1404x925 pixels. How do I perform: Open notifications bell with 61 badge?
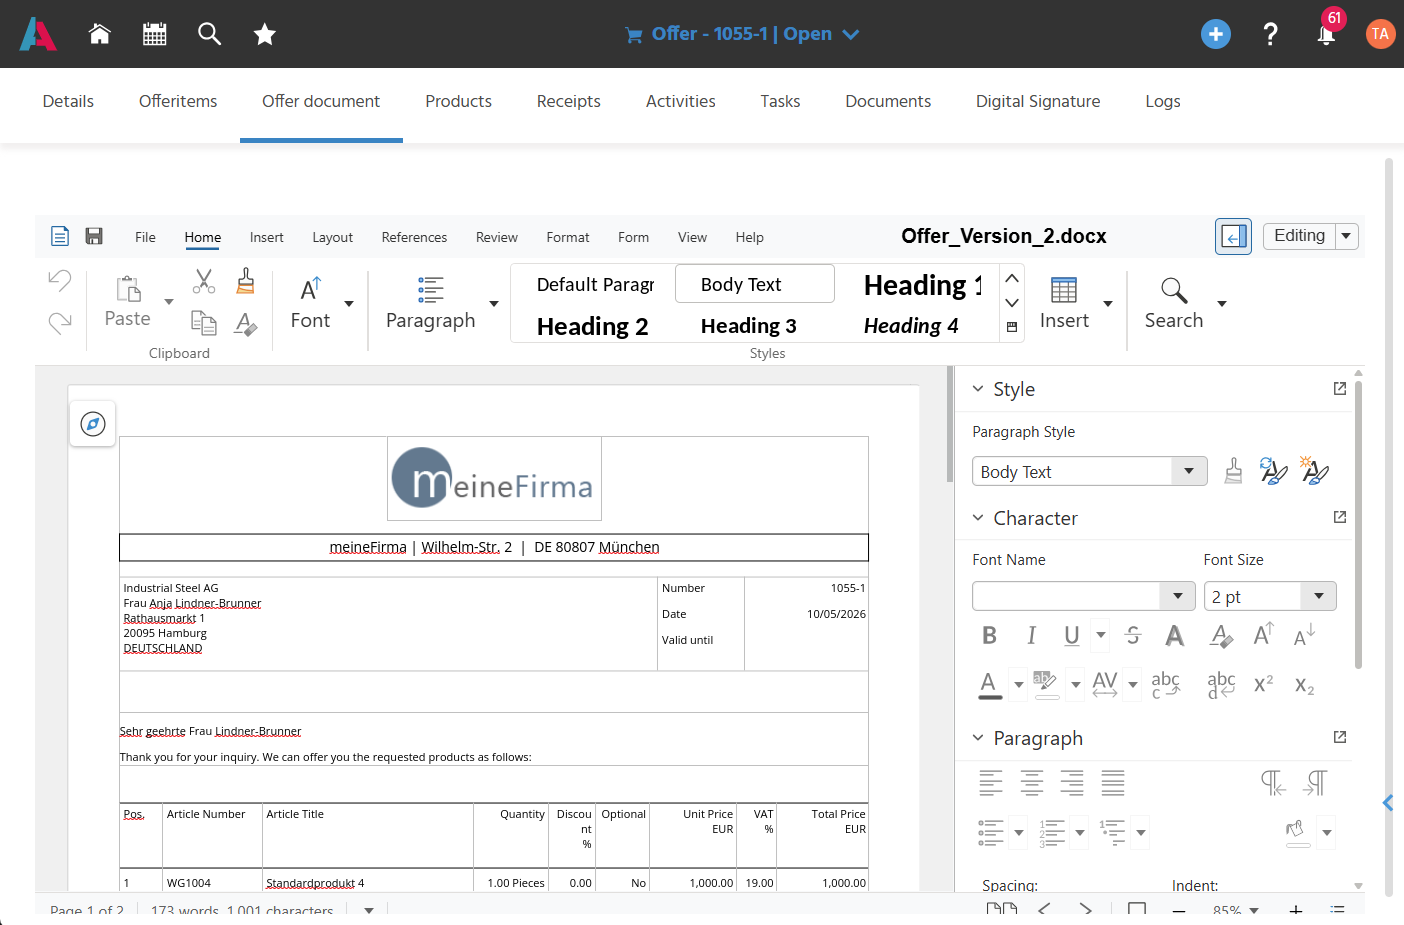[1326, 34]
